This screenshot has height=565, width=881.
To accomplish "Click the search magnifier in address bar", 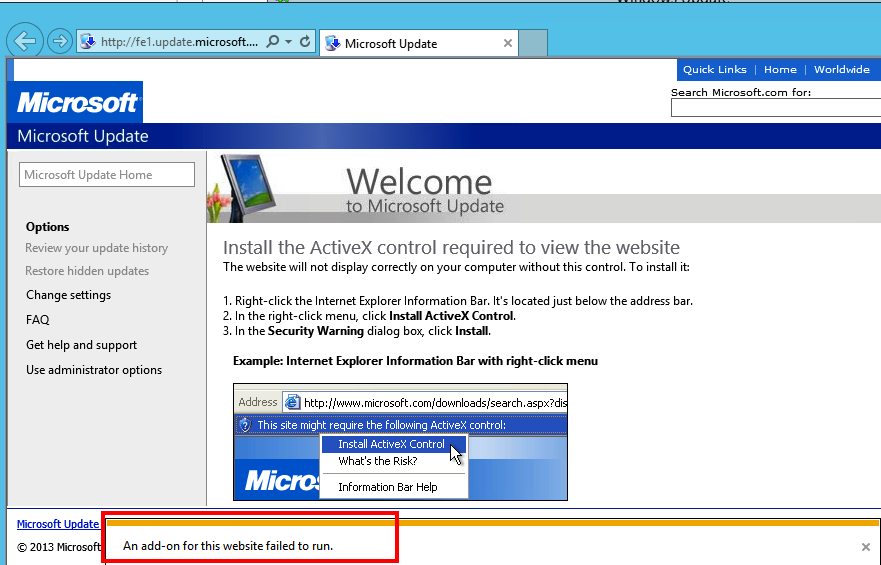I will click(272, 42).
